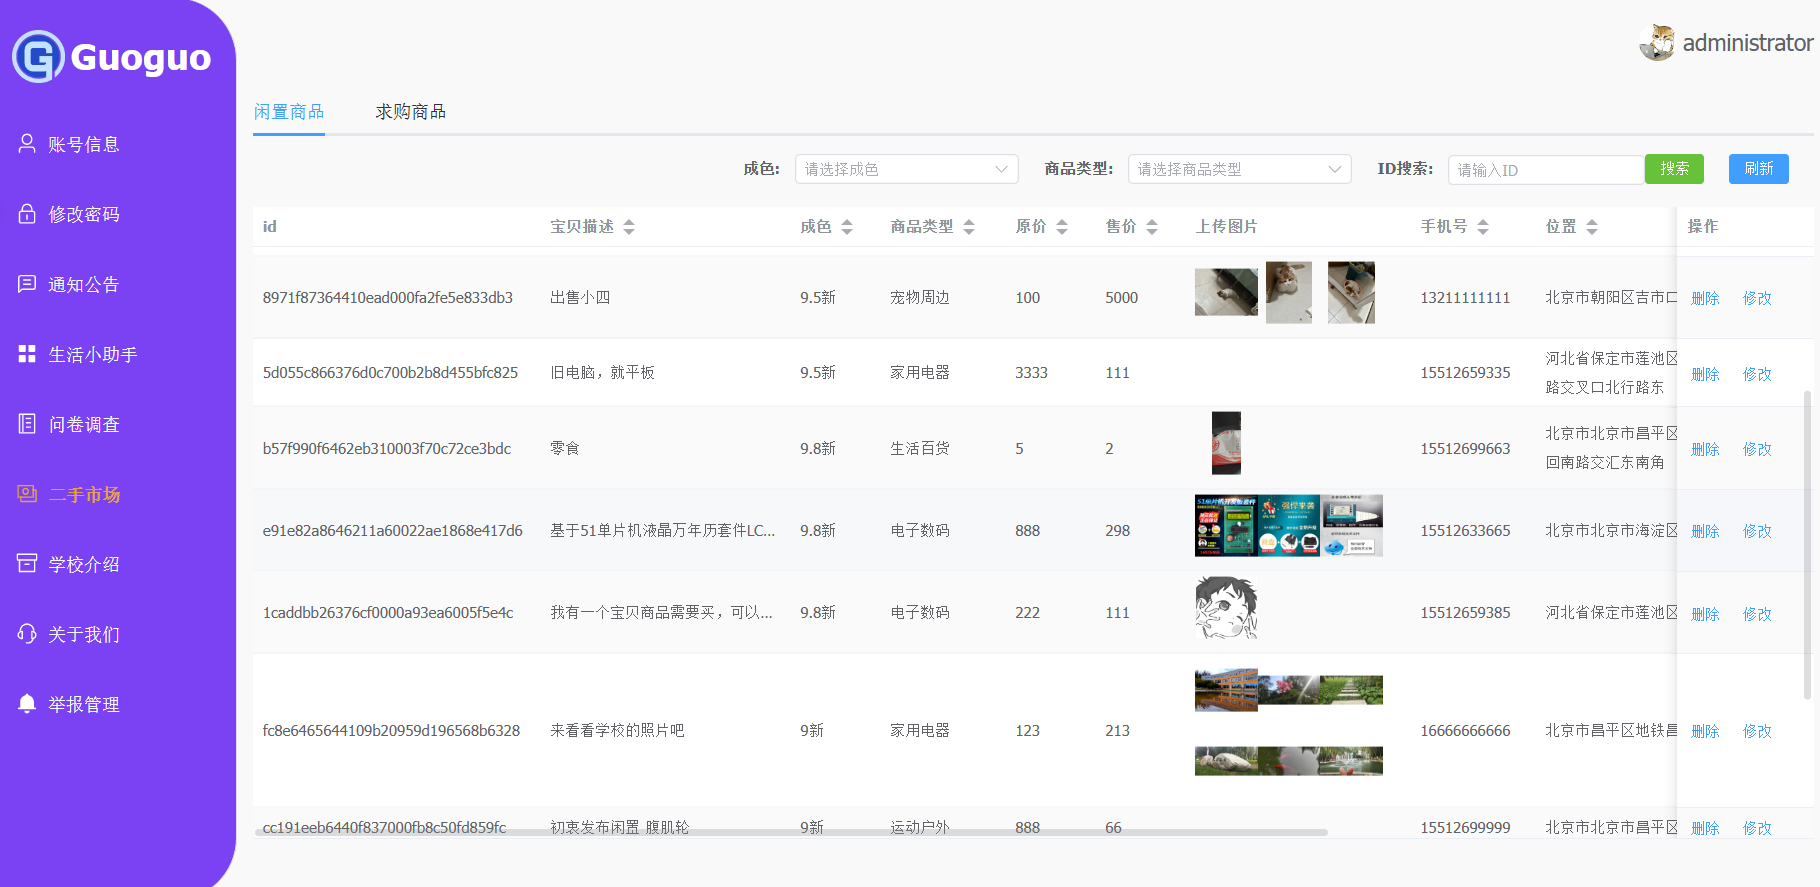Open second cat photo in 出售小四 row

pos(1289,292)
